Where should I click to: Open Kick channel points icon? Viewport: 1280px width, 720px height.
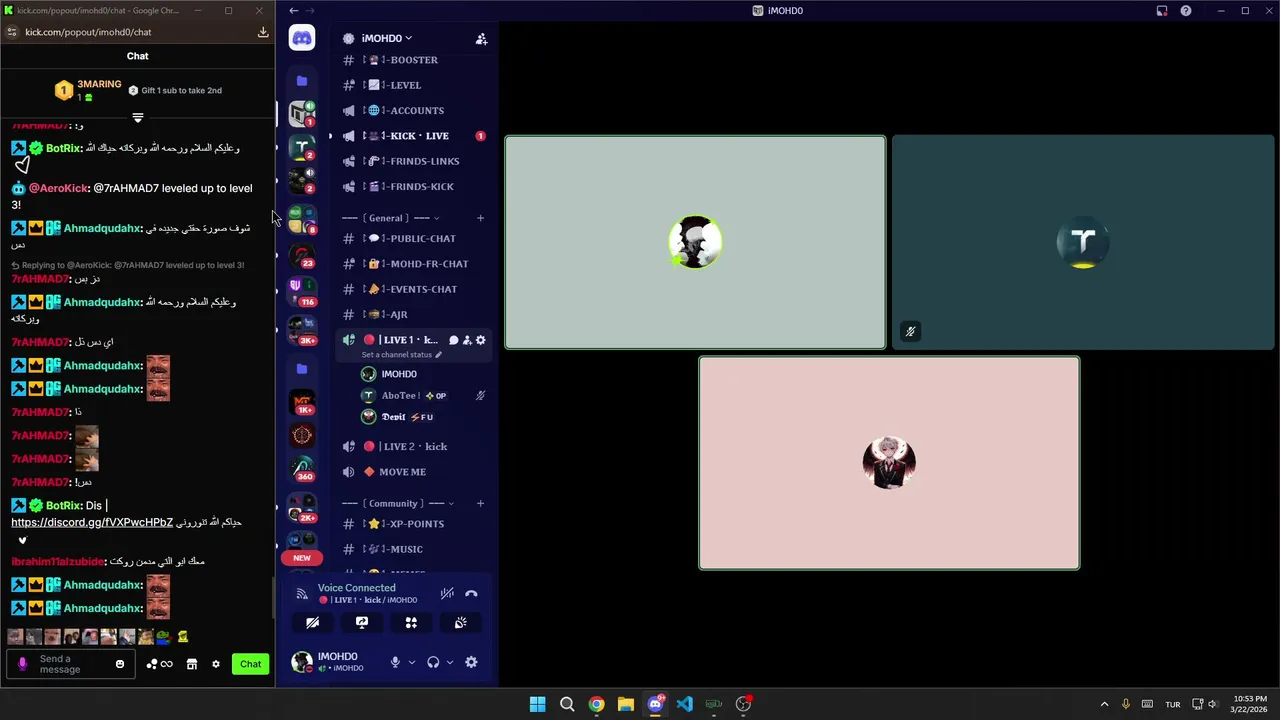[159, 664]
